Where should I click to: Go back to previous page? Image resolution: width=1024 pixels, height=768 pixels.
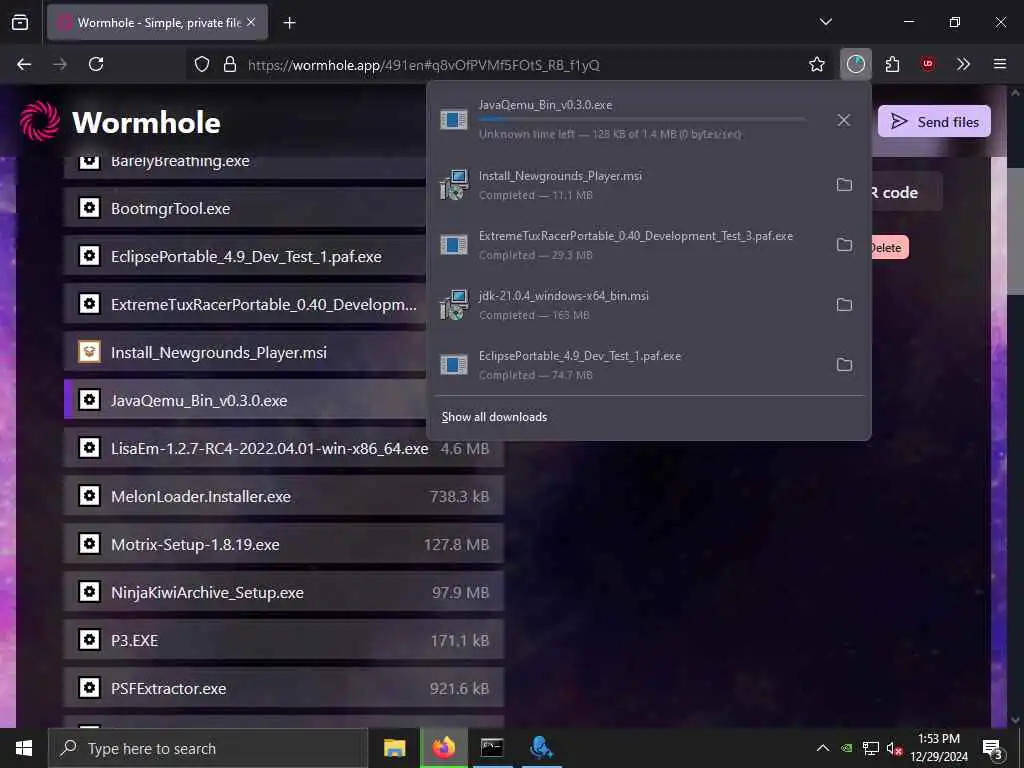(24, 64)
